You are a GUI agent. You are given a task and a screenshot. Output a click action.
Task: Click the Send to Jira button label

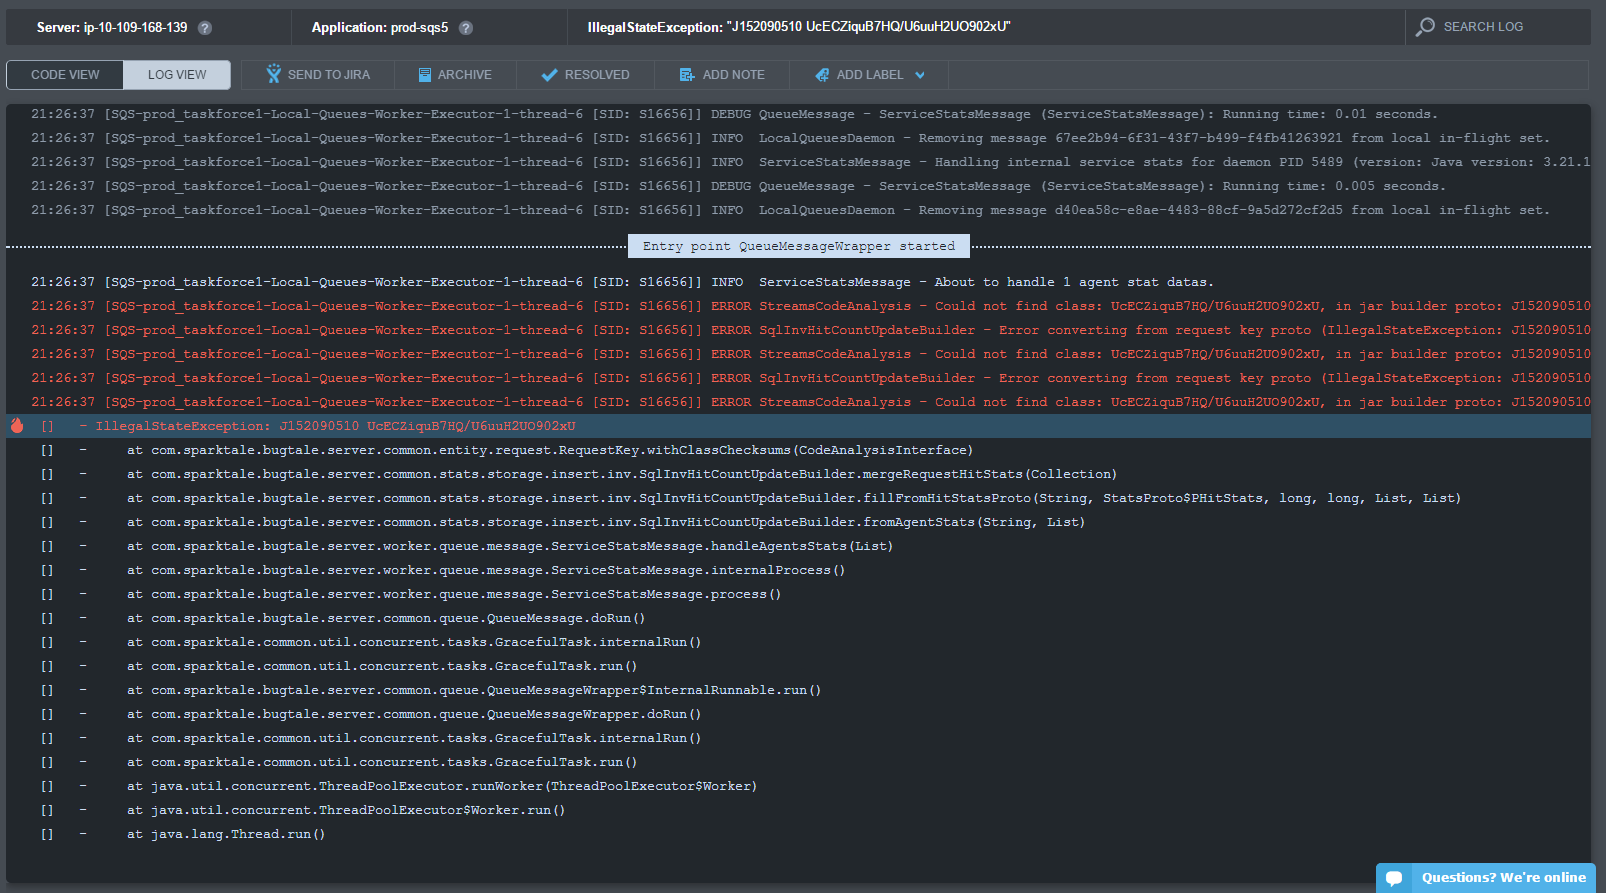[x=328, y=75]
